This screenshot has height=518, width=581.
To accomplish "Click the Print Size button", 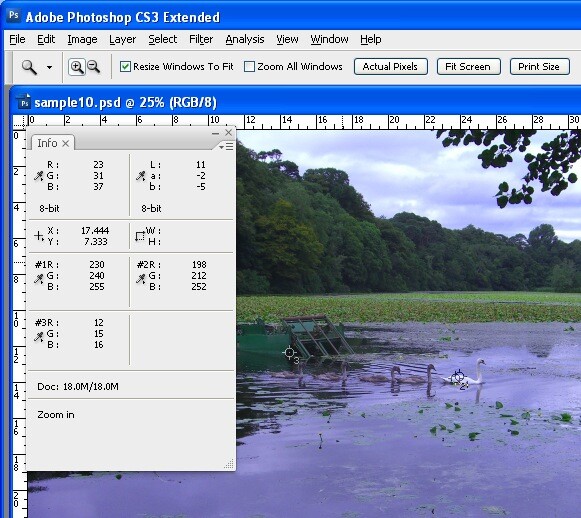I will (540, 67).
